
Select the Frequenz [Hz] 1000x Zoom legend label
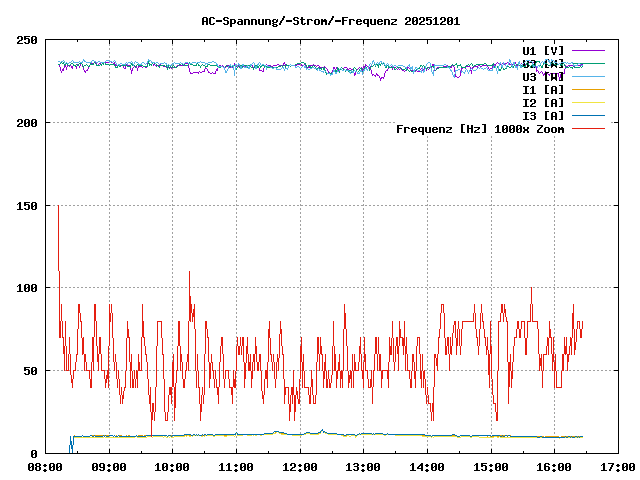point(480,128)
